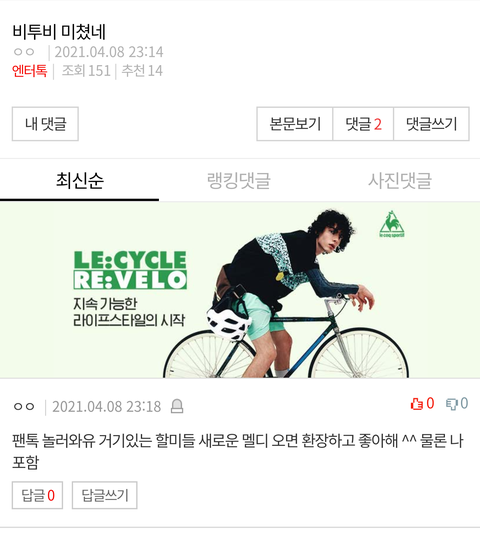Expand replies with 답글 0
This screenshot has width=480, height=533.
point(37,495)
